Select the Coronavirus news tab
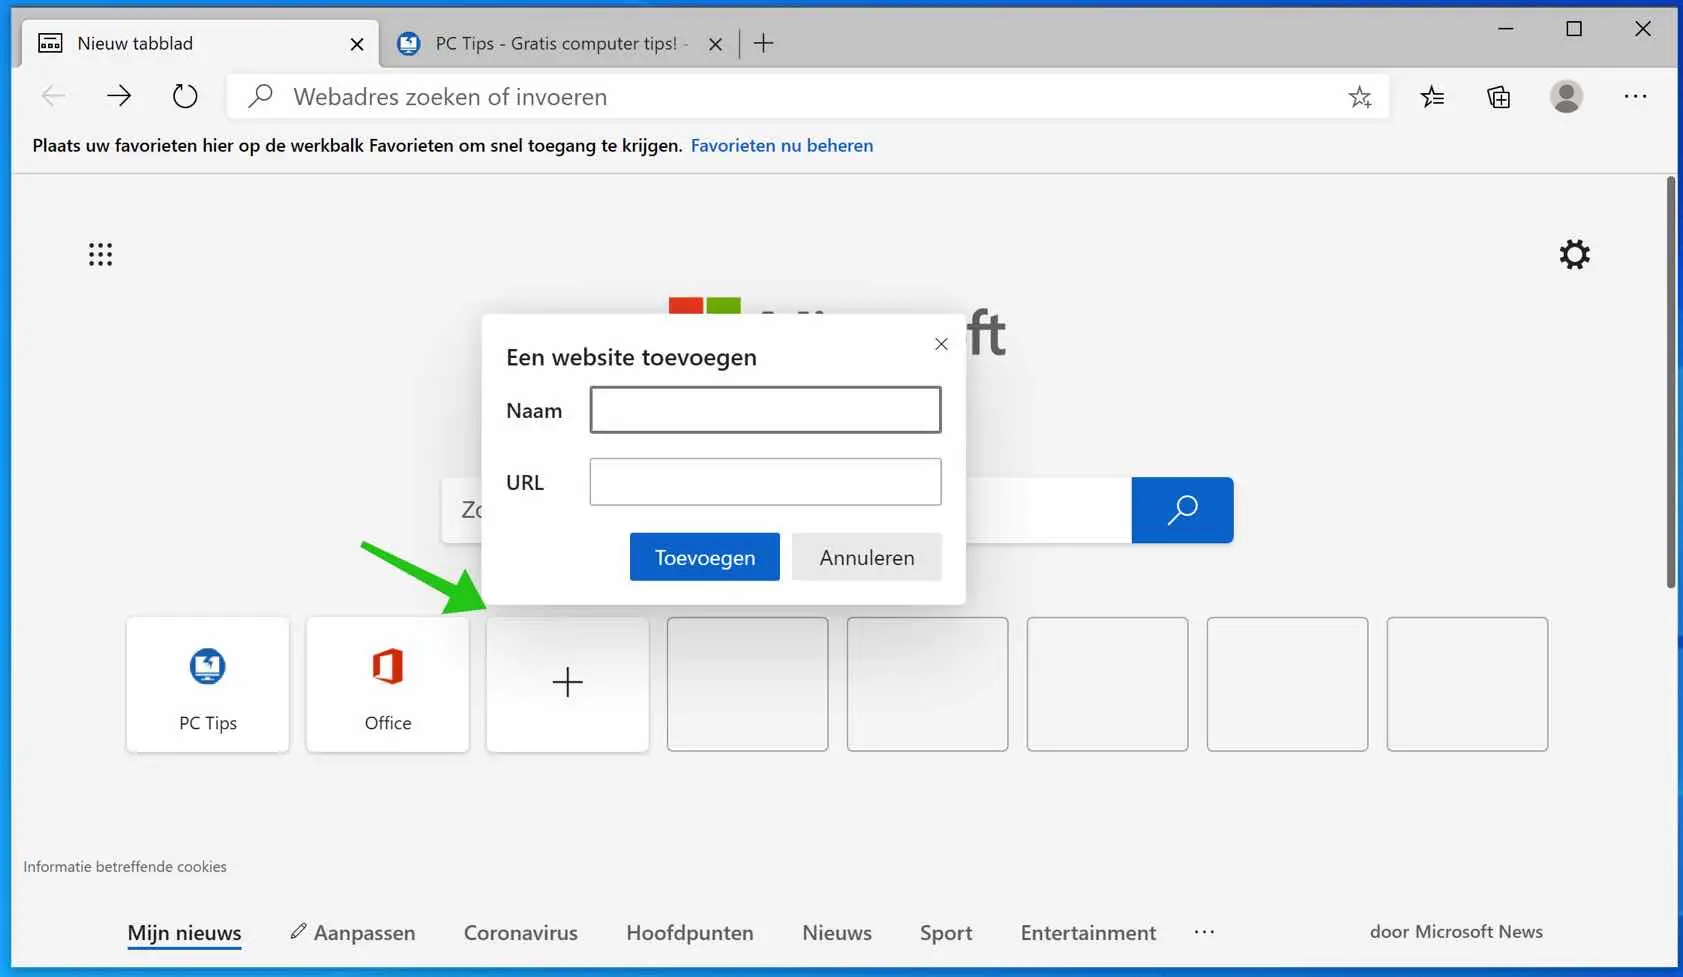The image size is (1683, 977). 521,932
